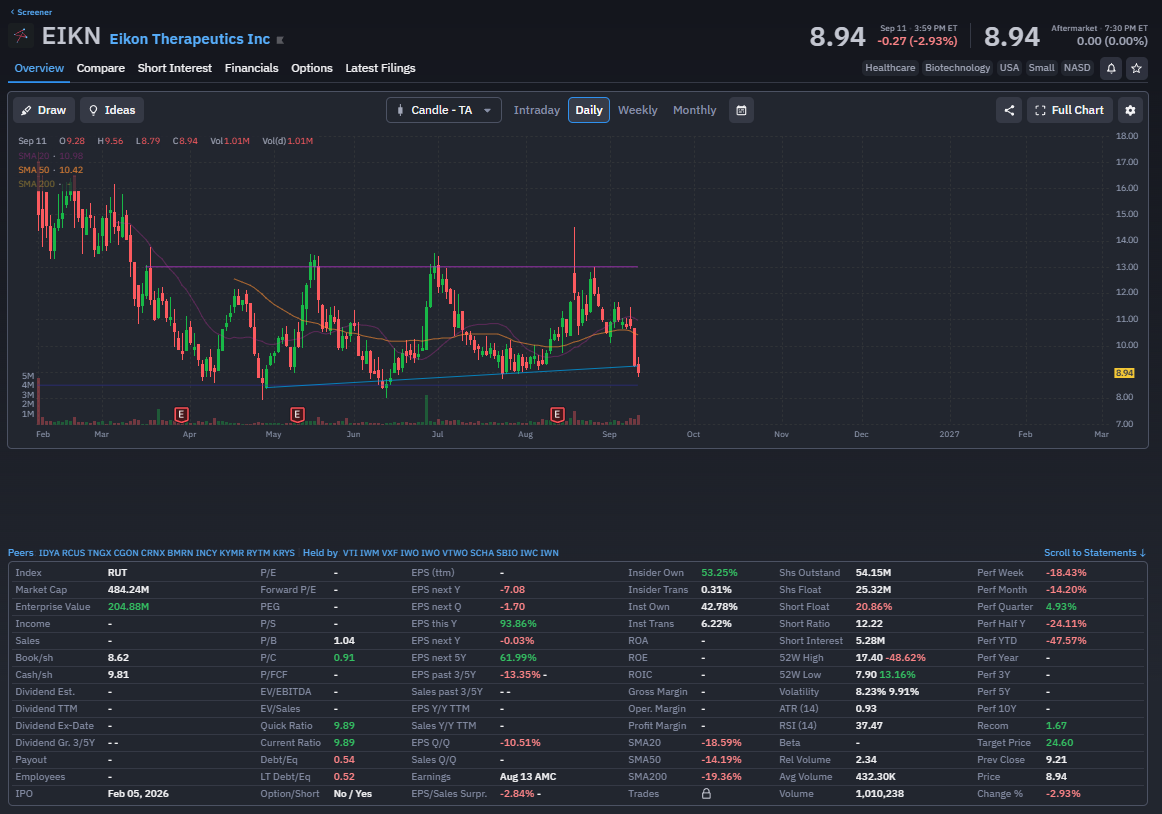The image size is (1162, 814).
Task: Open the Short Interest tab
Action: (x=175, y=68)
